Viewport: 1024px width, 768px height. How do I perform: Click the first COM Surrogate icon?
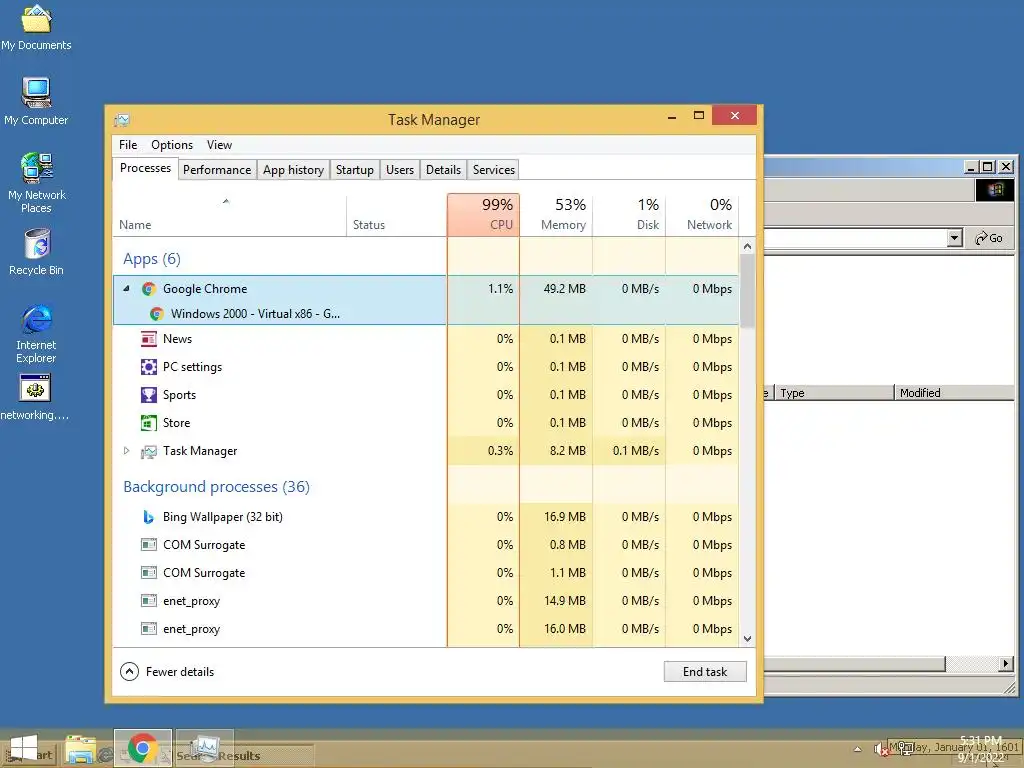149,545
